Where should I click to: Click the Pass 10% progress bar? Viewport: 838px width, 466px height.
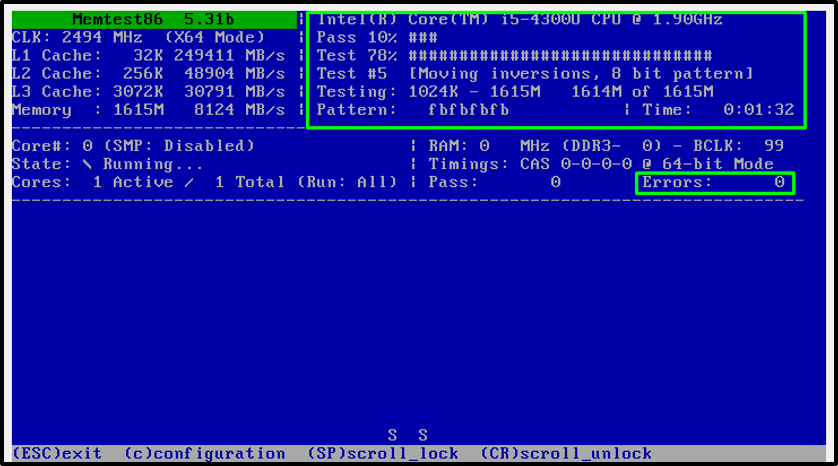[x=377, y=37]
